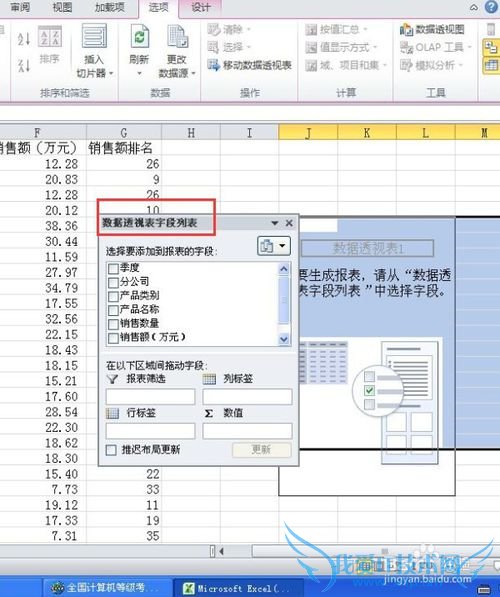
Task: Click the 插入切片器 slicer icon
Action: point(94,37)
